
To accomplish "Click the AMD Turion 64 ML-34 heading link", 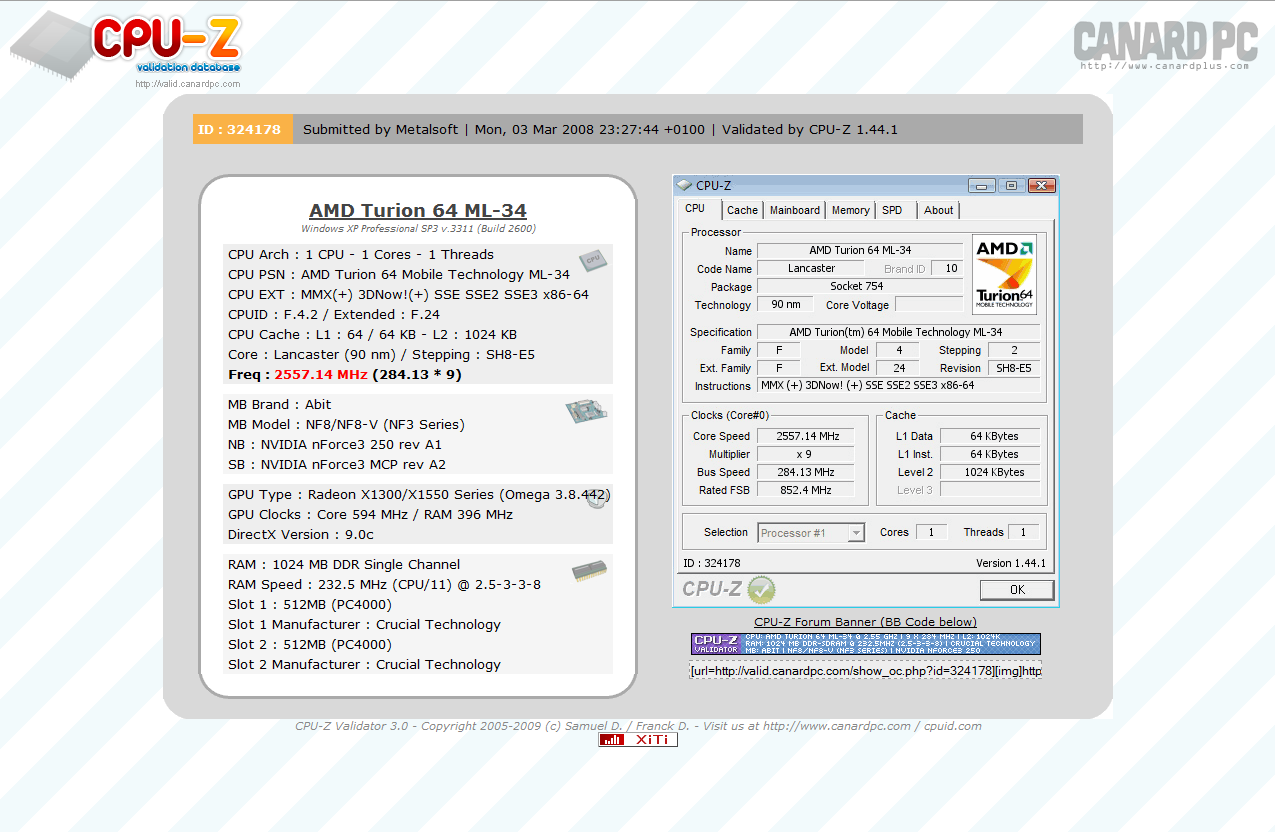I will [418, 210].
